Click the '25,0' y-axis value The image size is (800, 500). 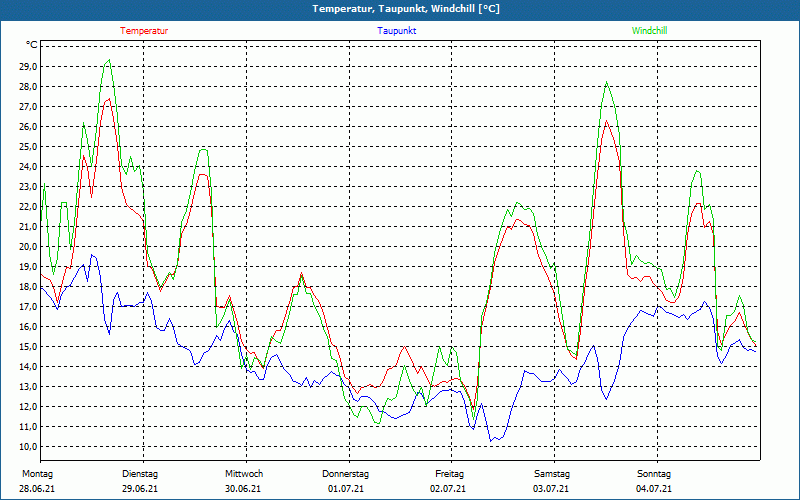[x=29, y=146]
